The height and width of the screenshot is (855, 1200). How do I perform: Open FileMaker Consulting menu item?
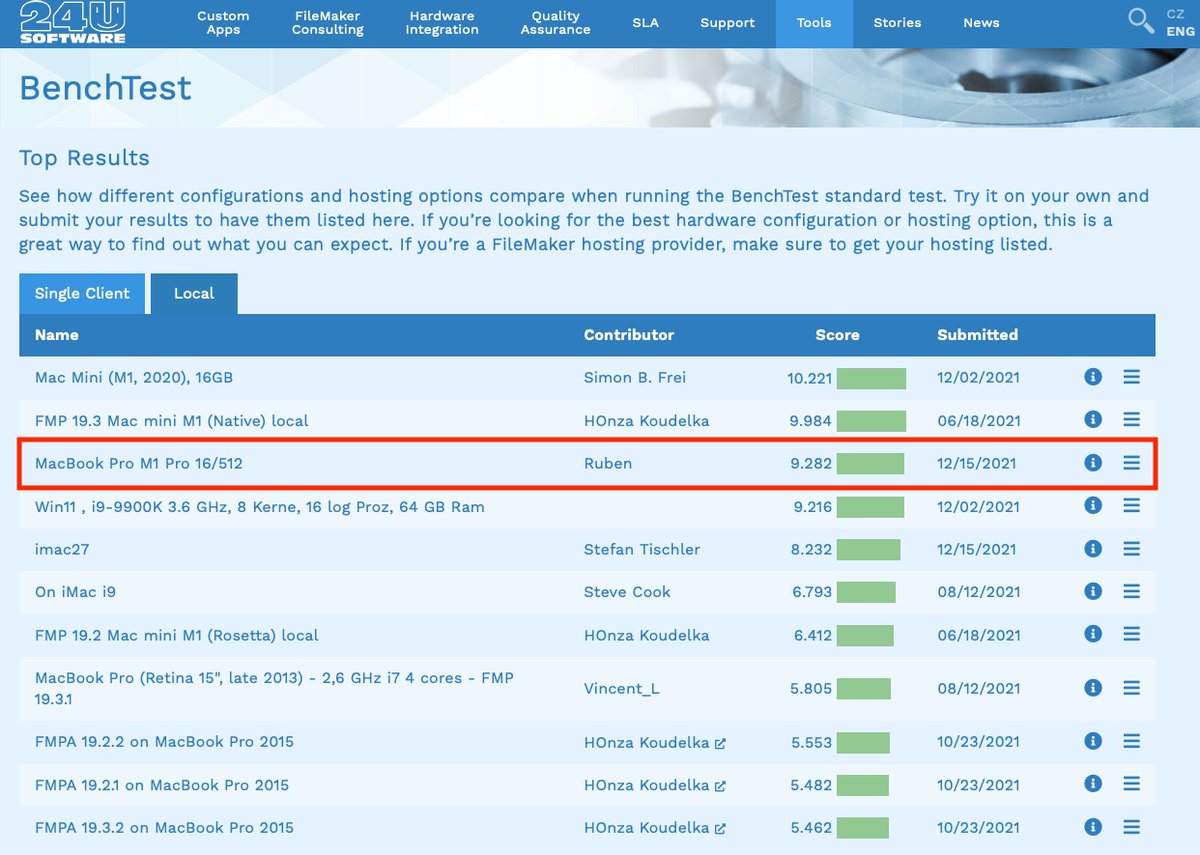(x=328, y=23)
